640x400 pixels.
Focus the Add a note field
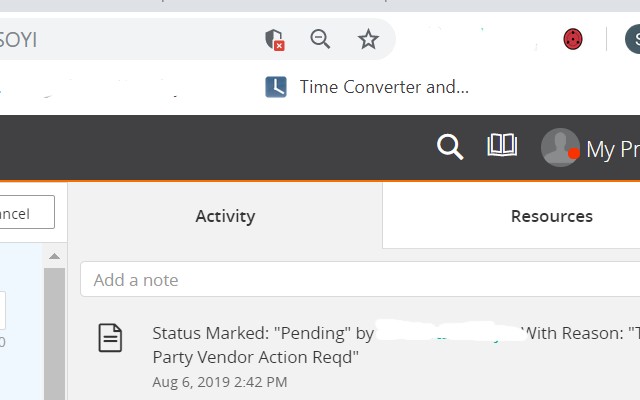click(x=360, y=280)
